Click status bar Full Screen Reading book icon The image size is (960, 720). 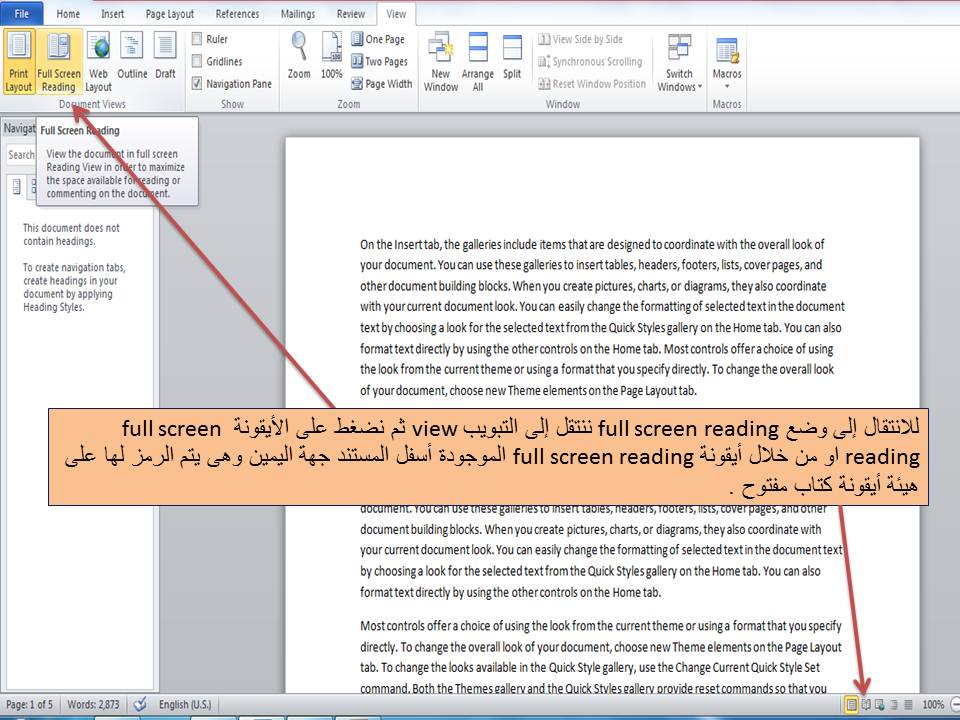pos(866,705)
